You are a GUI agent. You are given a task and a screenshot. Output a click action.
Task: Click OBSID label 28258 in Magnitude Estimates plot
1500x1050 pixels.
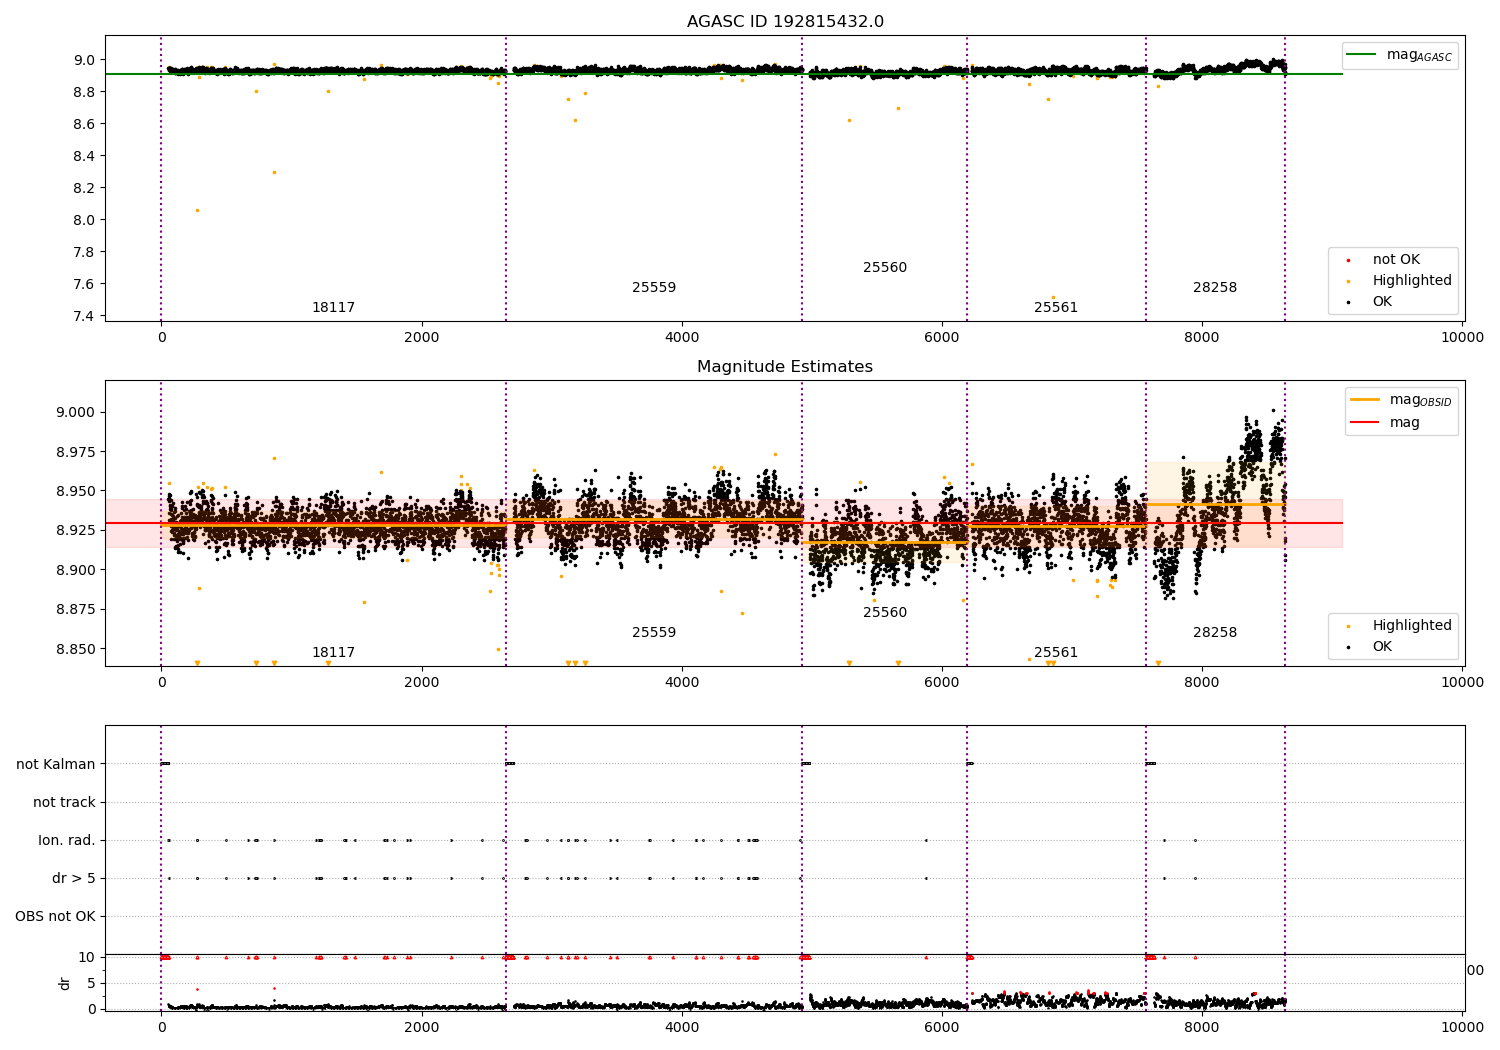pos(1215,633)
